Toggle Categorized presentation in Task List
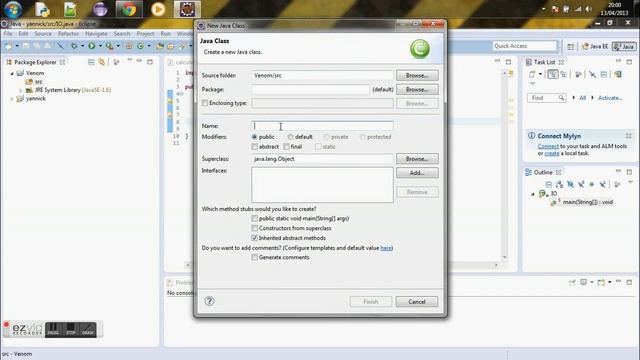The height and width of the screenshot is (360, 640). coord(553,74)
